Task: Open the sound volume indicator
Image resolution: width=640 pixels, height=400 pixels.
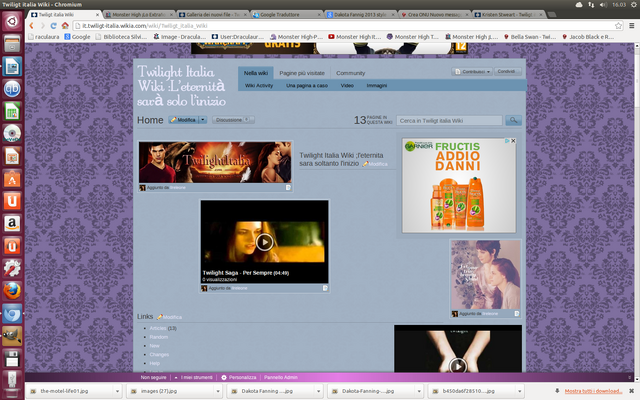Action: click(x=604, y=4)
